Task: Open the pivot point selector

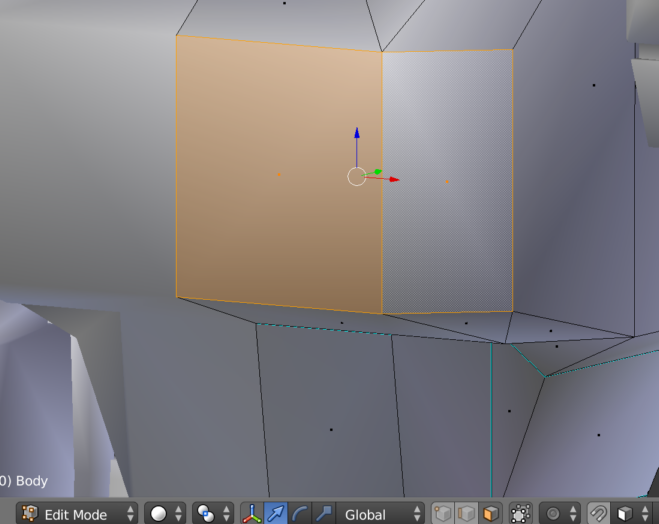Action: 211,514
